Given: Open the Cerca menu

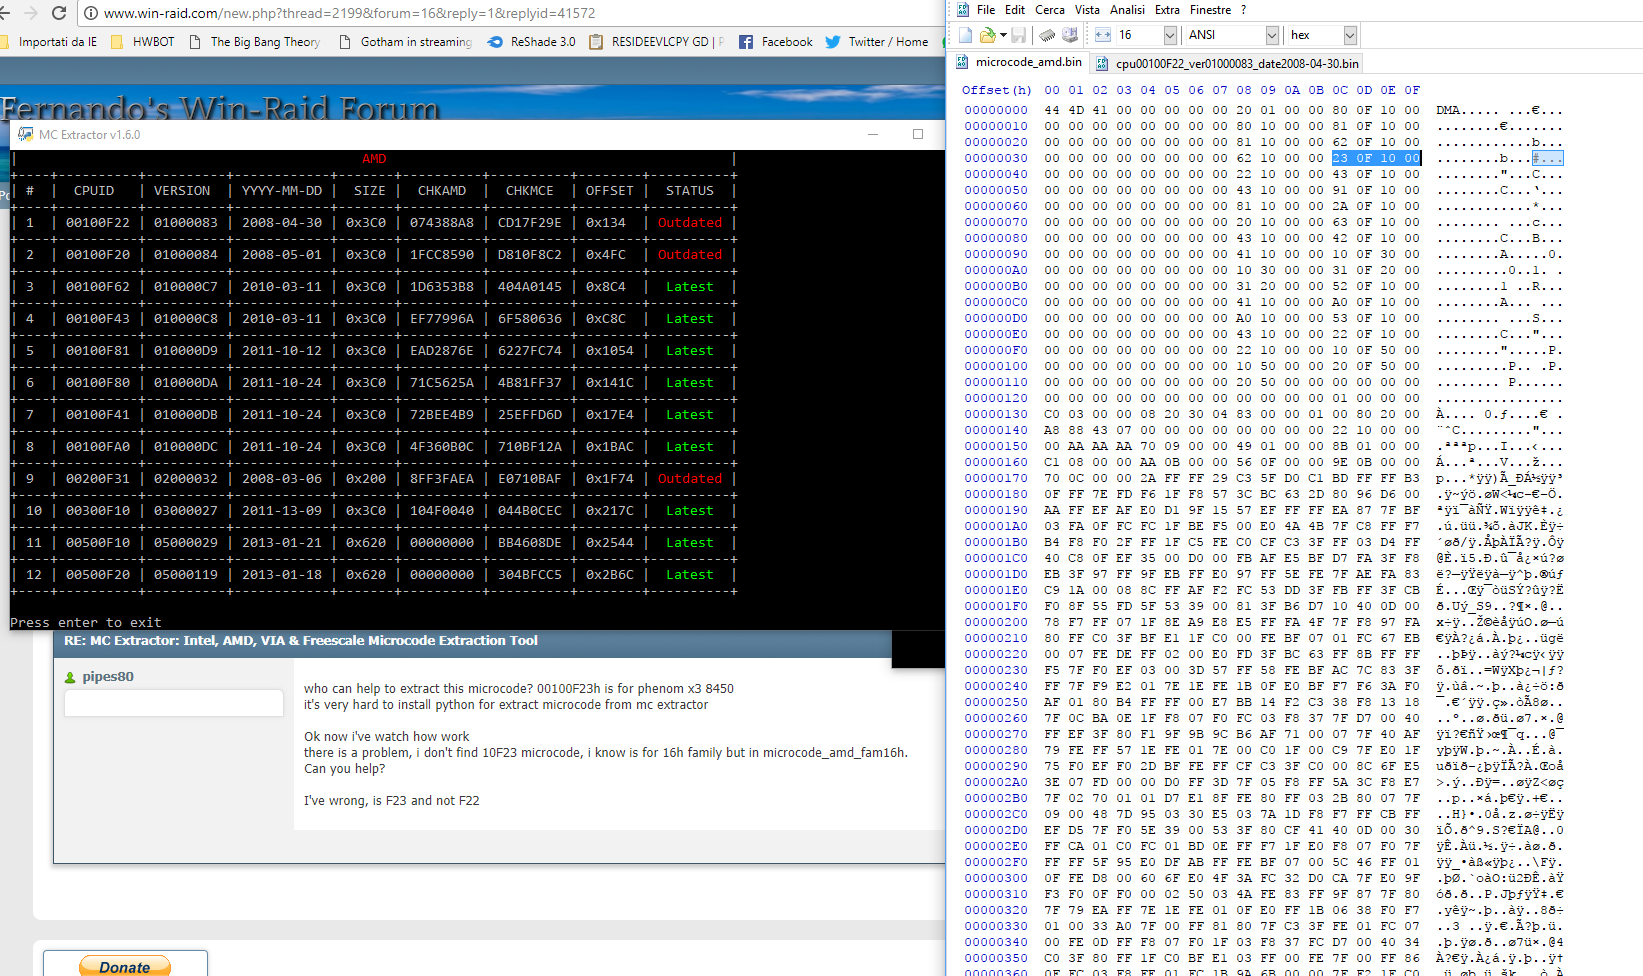Looking at the screenshot, I should click(x=1050, y=10).
